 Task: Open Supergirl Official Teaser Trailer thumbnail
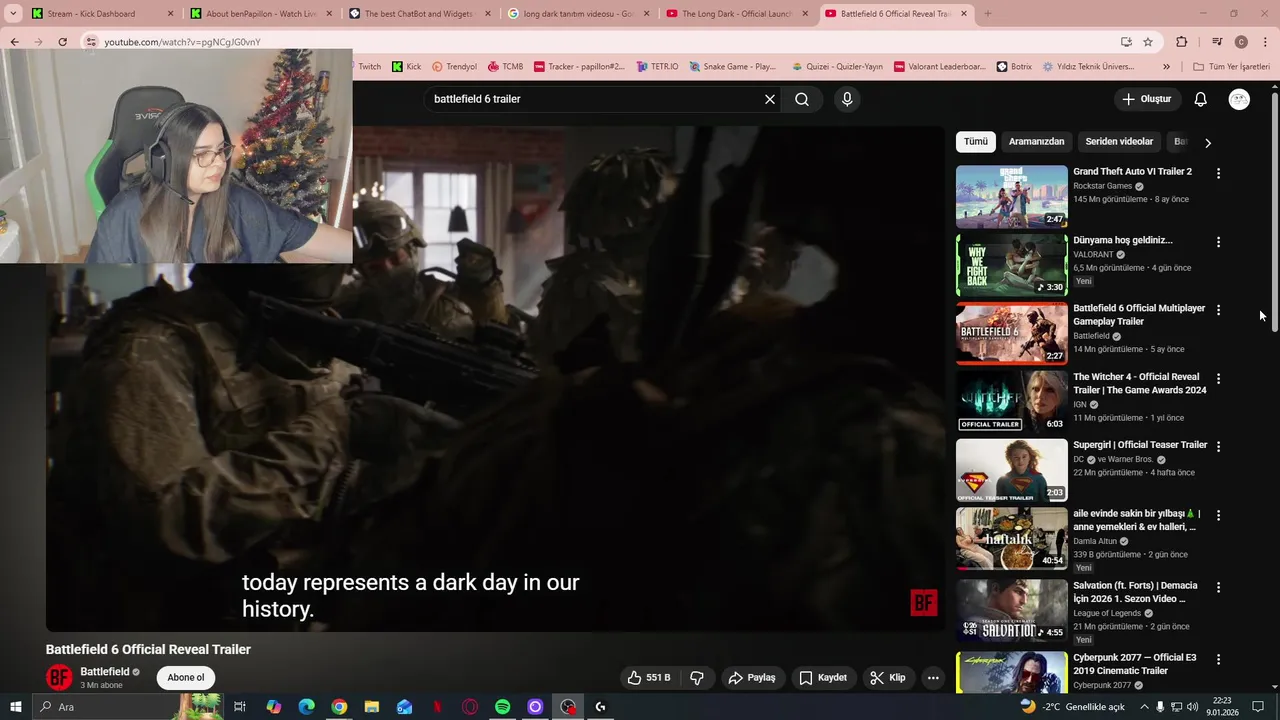click(1011, 470)
